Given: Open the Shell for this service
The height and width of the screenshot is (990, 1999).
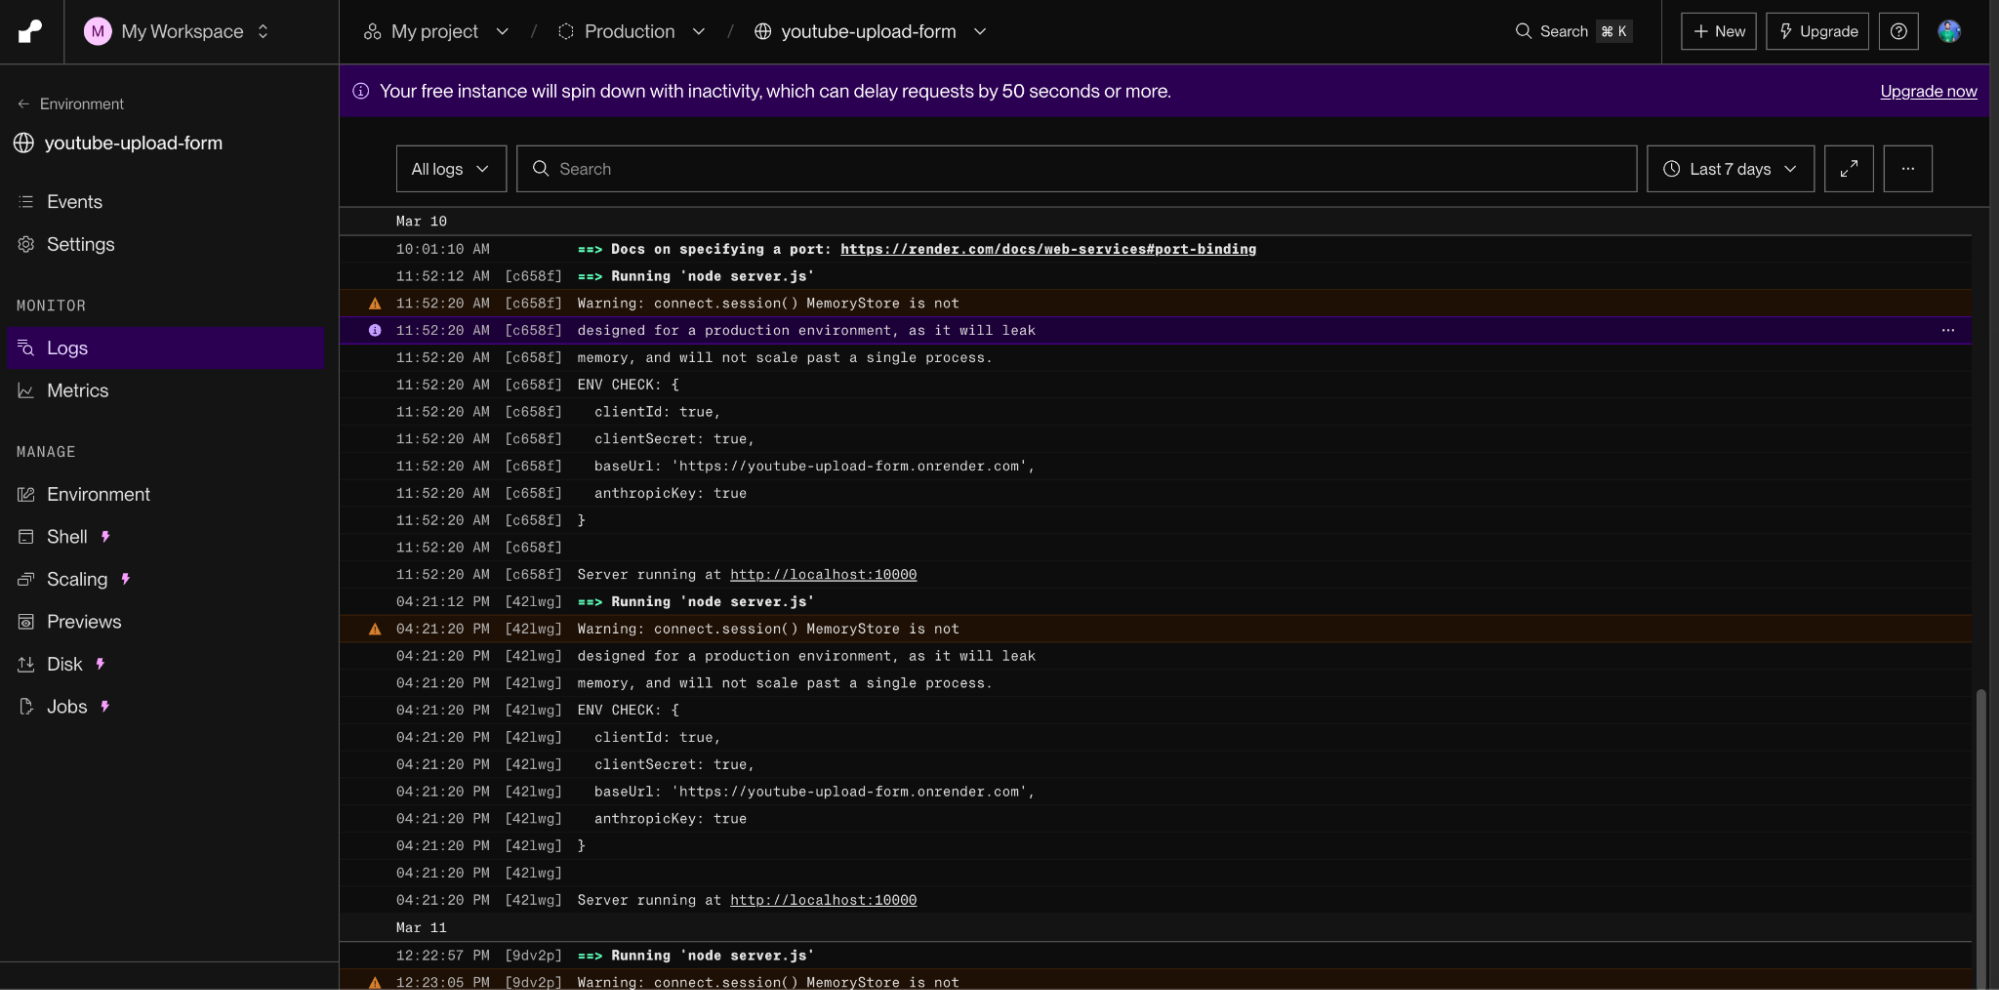Looking at the screenshot, I should tap(66, 536).
